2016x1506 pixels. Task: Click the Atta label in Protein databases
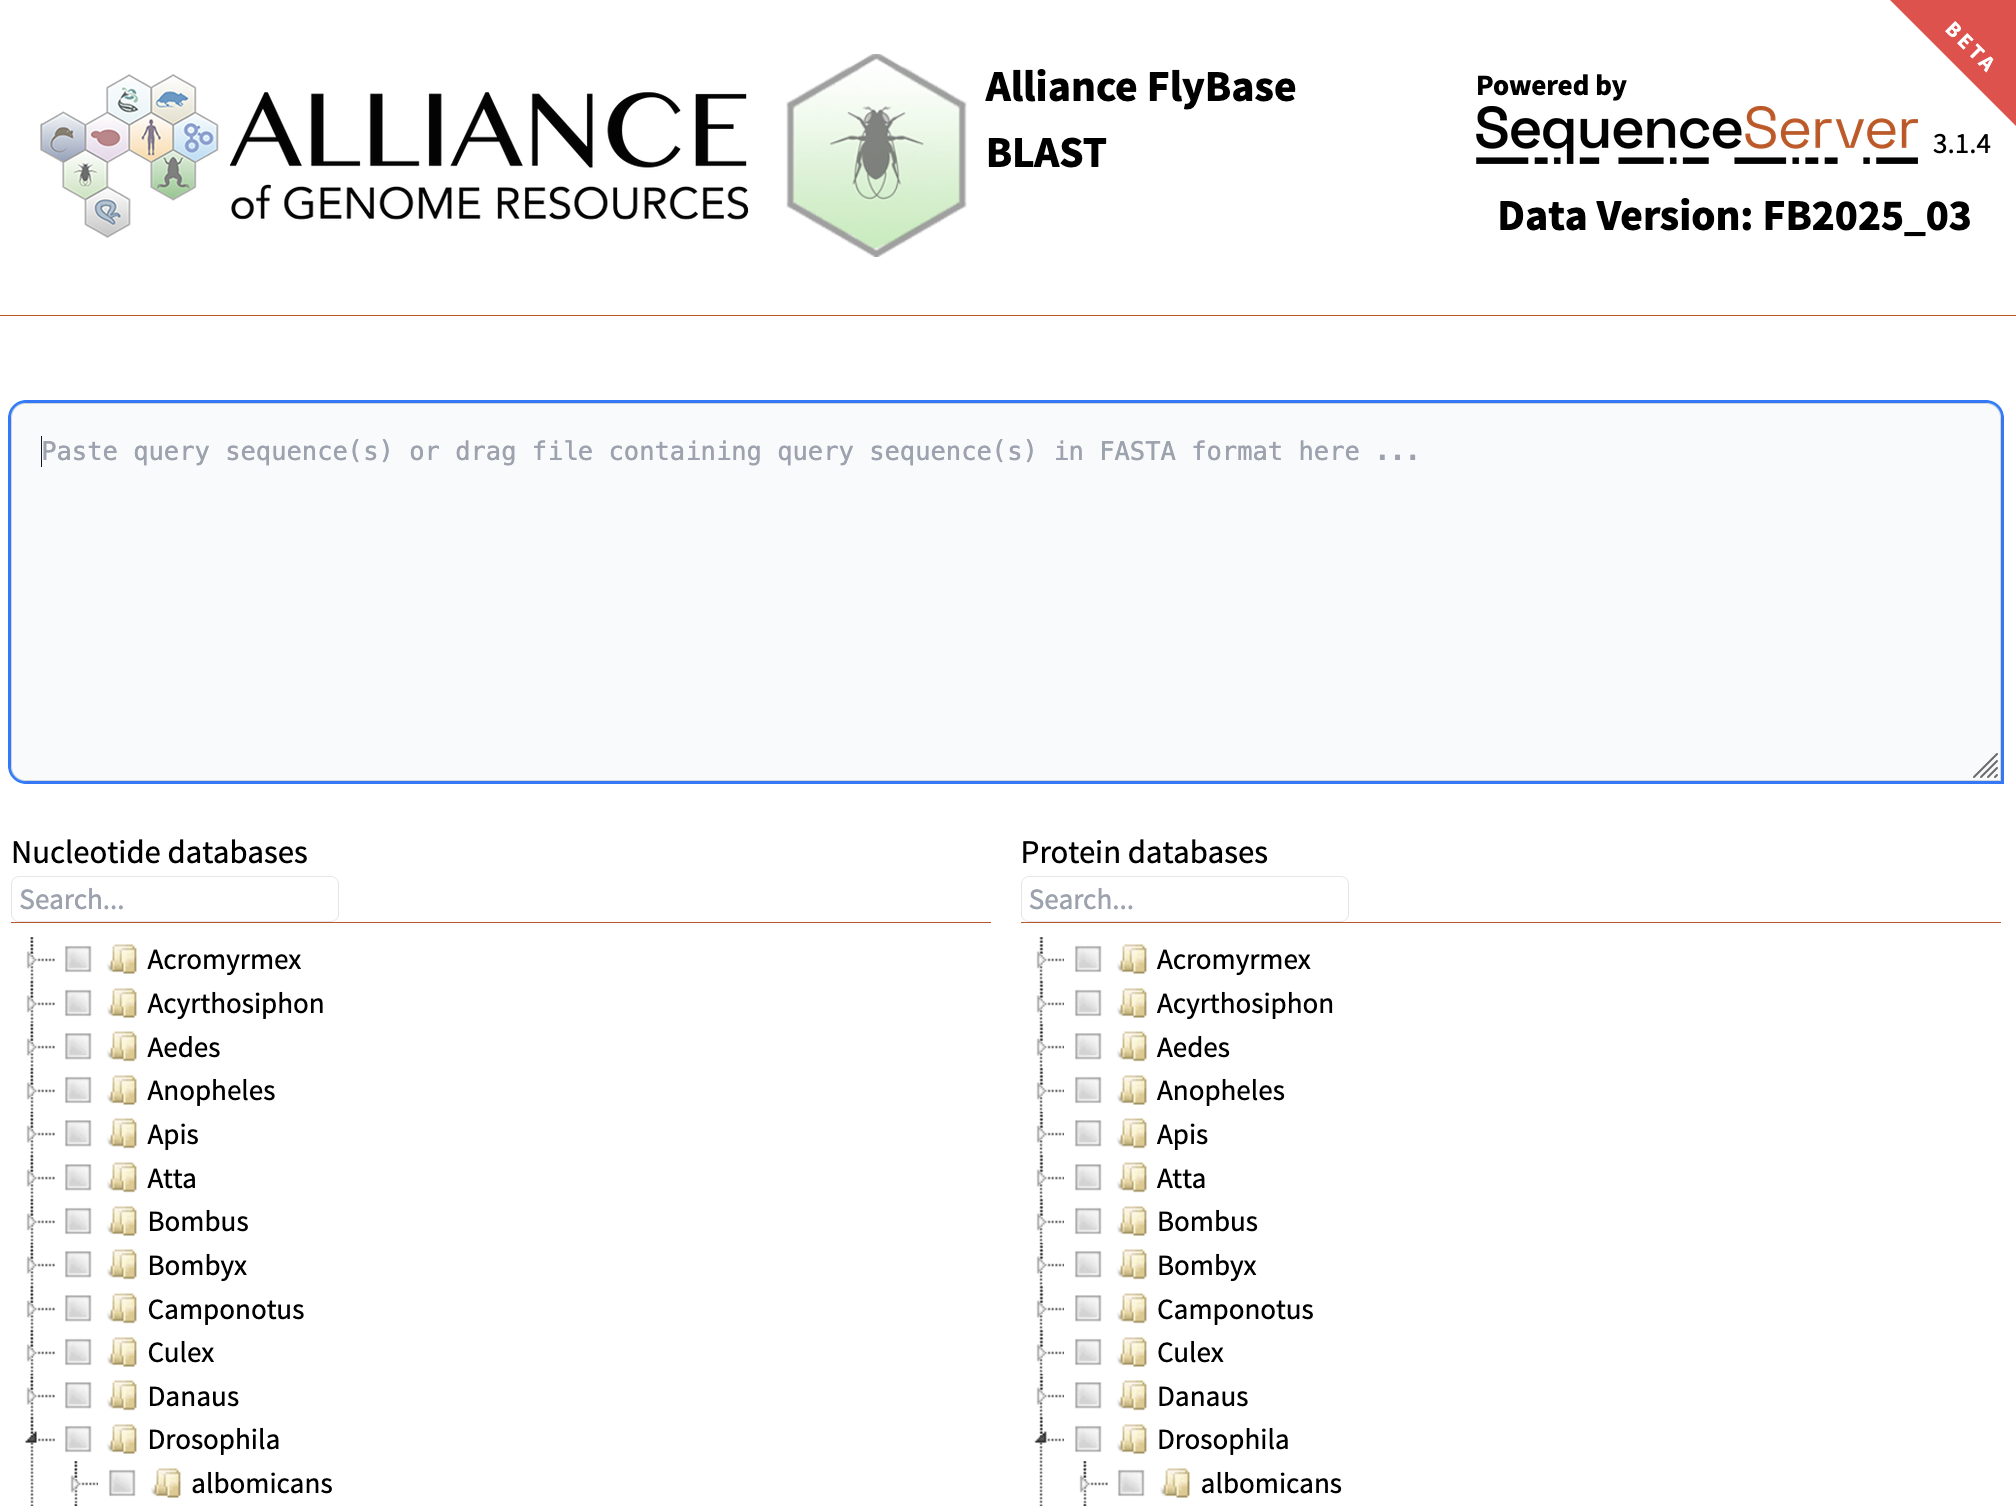click(1180, 1178)
